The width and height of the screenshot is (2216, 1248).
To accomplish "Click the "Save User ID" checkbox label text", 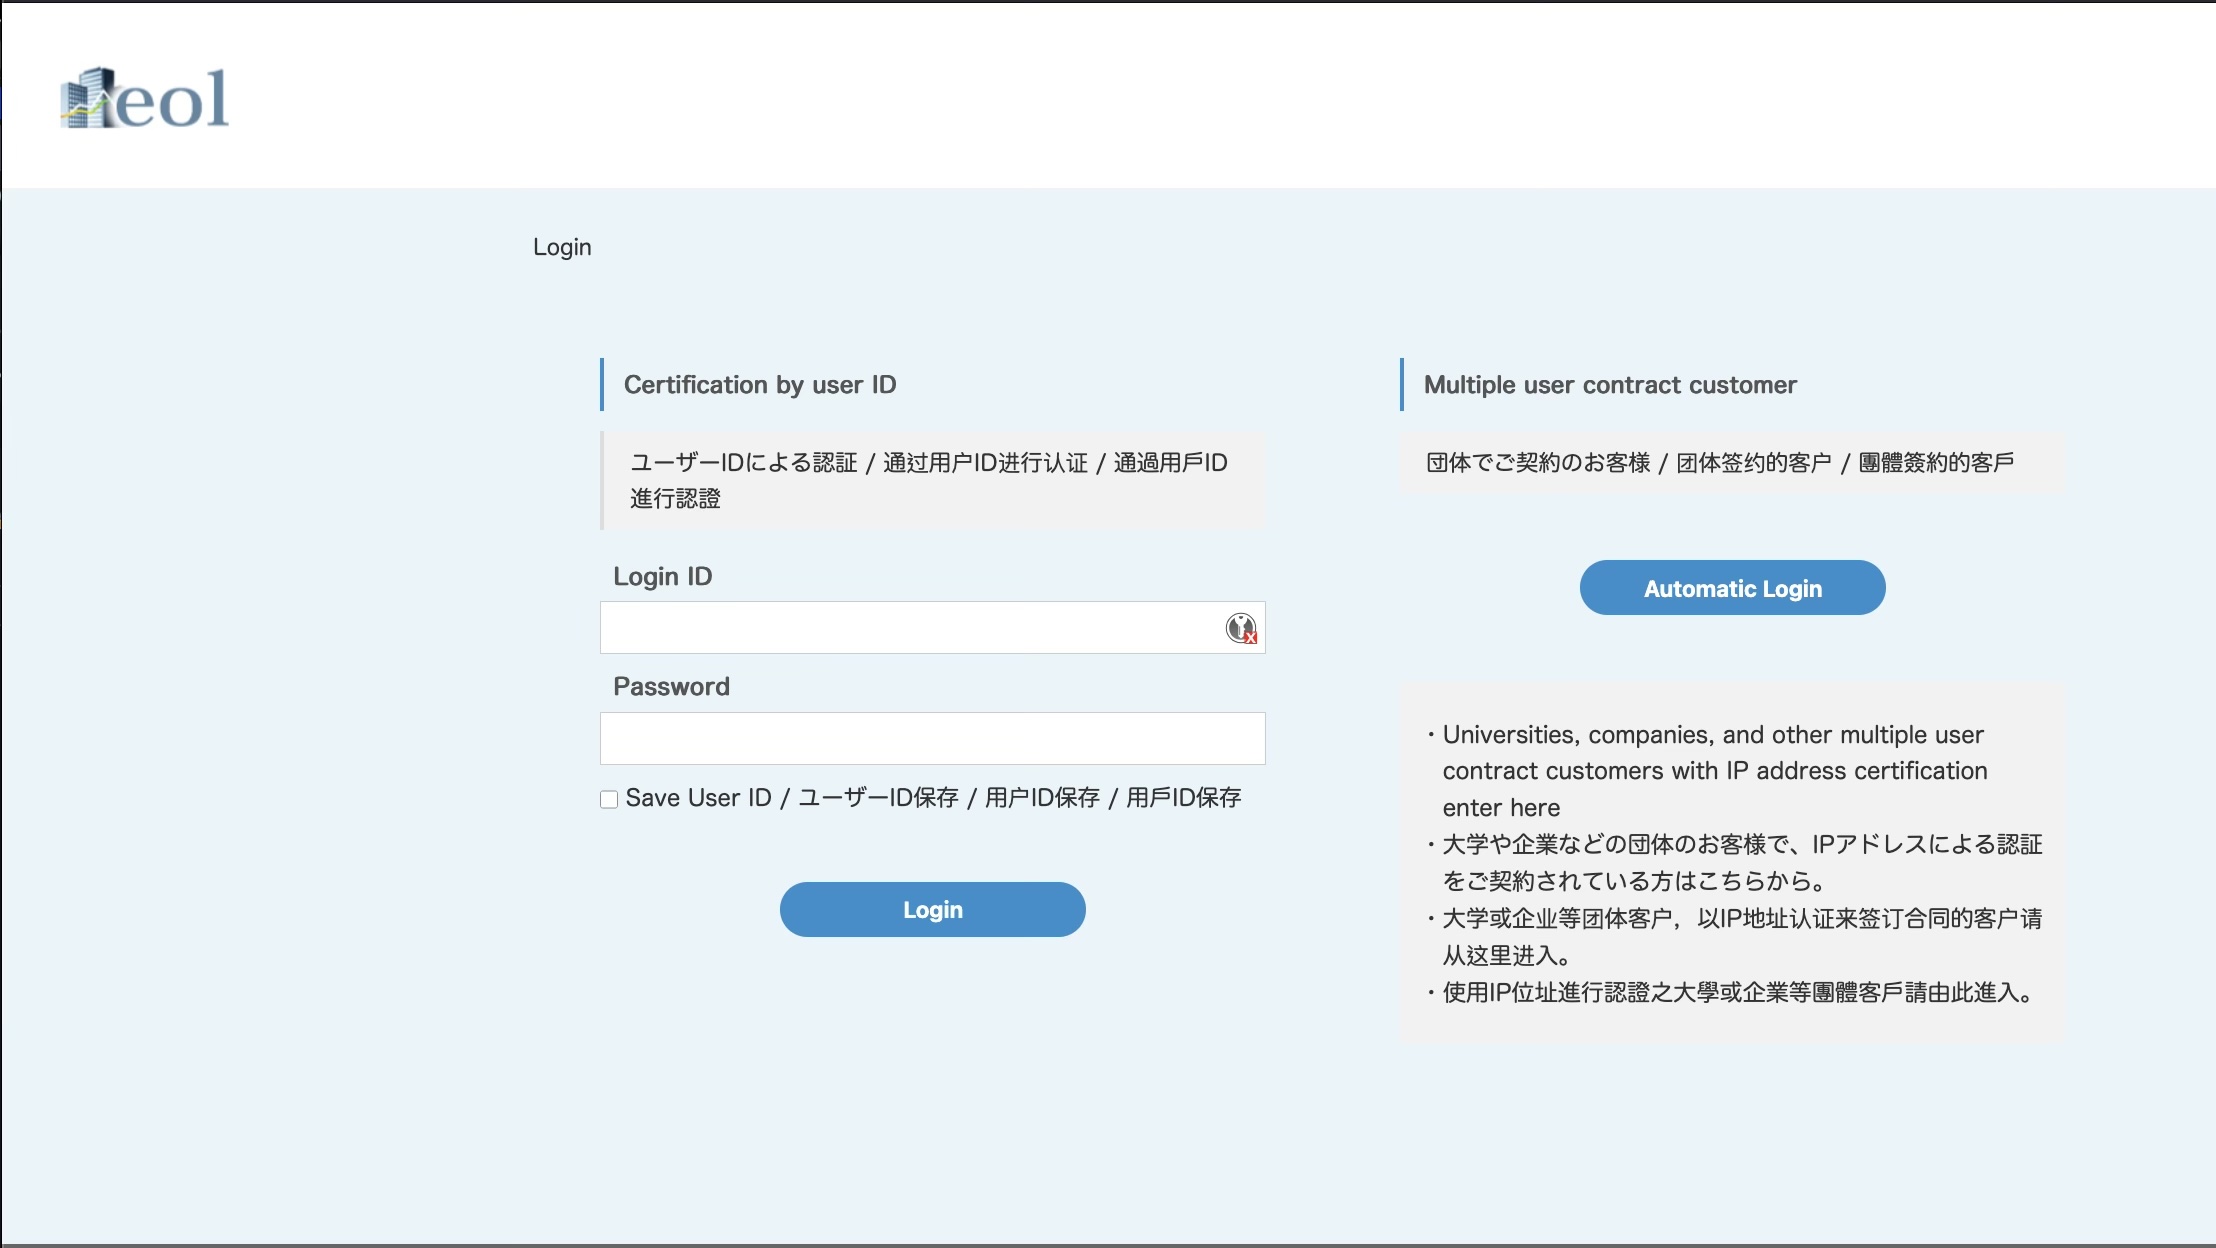I will point(933,798).
